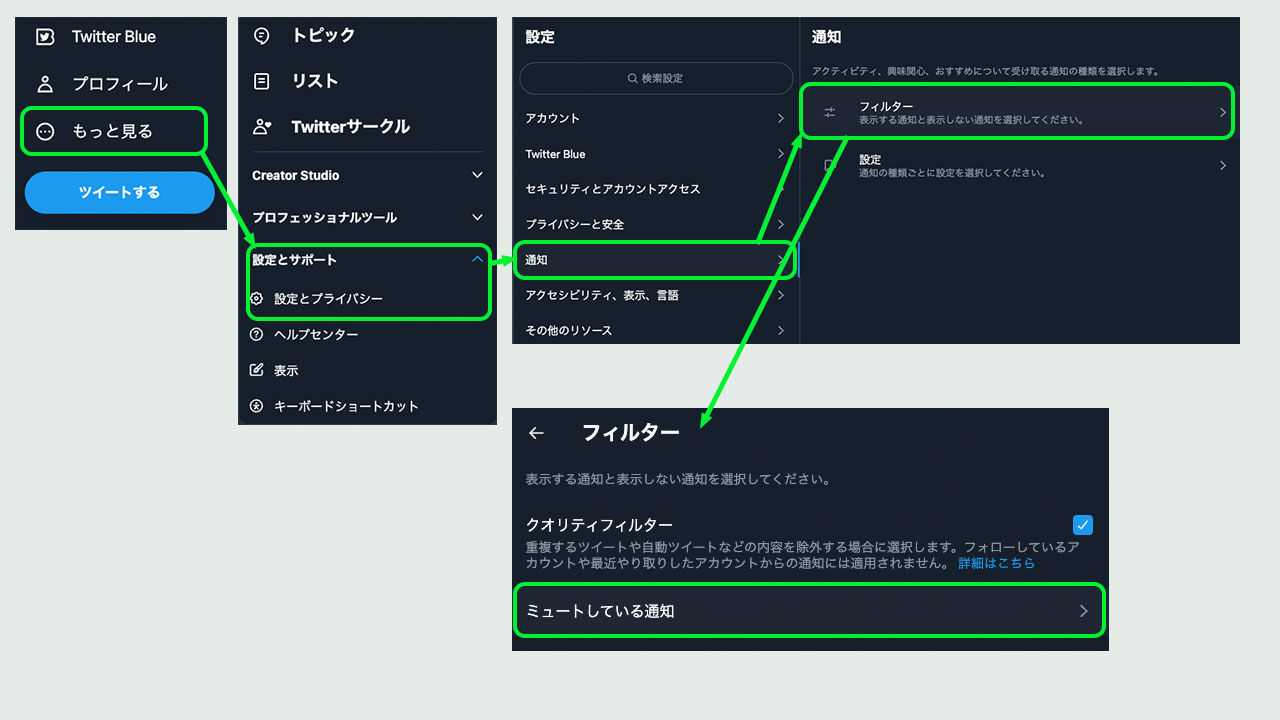Click chevron on その他のリソース row
The height and width of the screenshot is (720, 1280).
780,330
